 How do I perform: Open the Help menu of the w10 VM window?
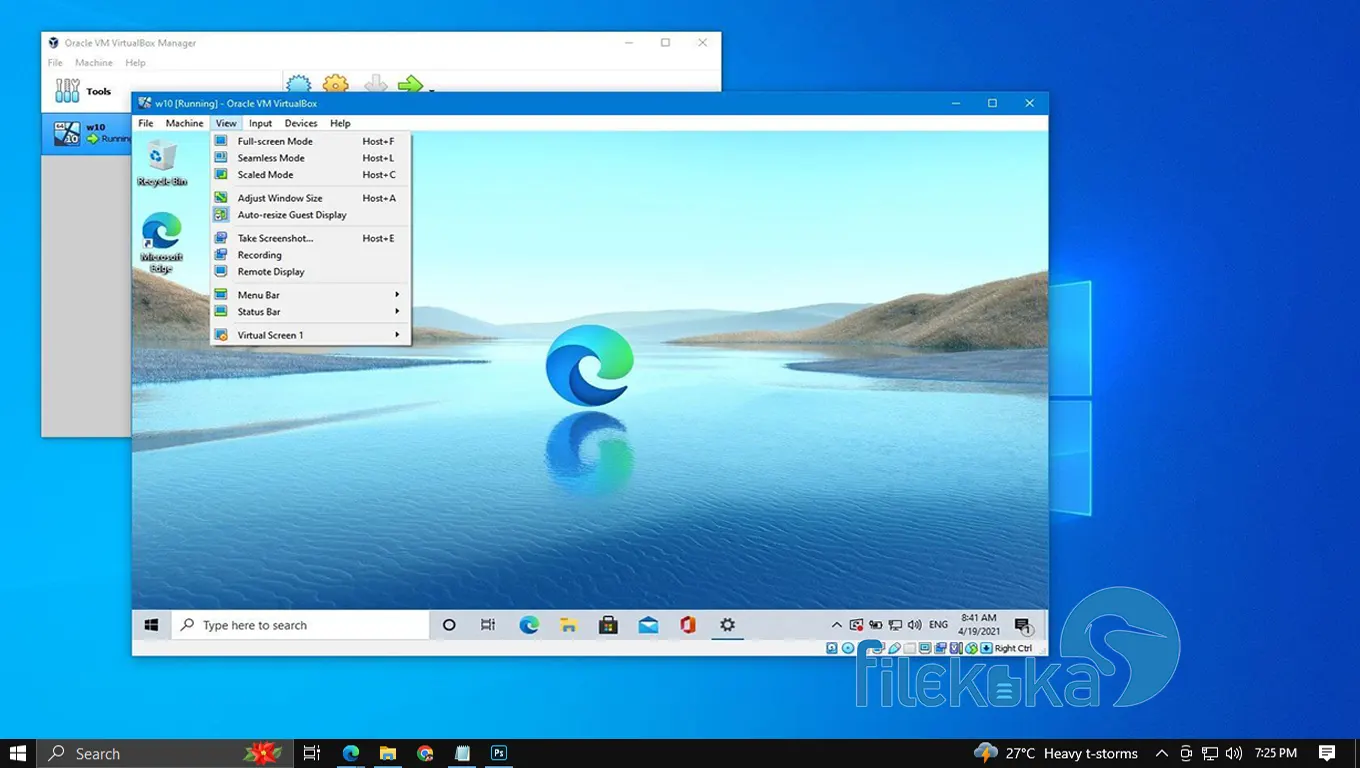[340, 123]
